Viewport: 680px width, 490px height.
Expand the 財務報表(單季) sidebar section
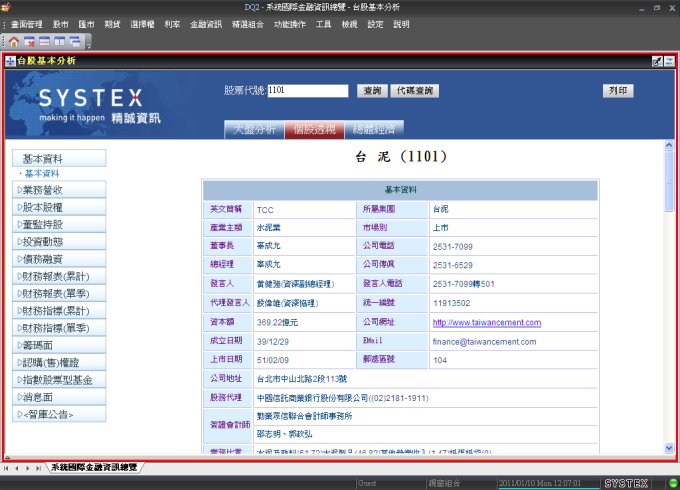(59, 294)
